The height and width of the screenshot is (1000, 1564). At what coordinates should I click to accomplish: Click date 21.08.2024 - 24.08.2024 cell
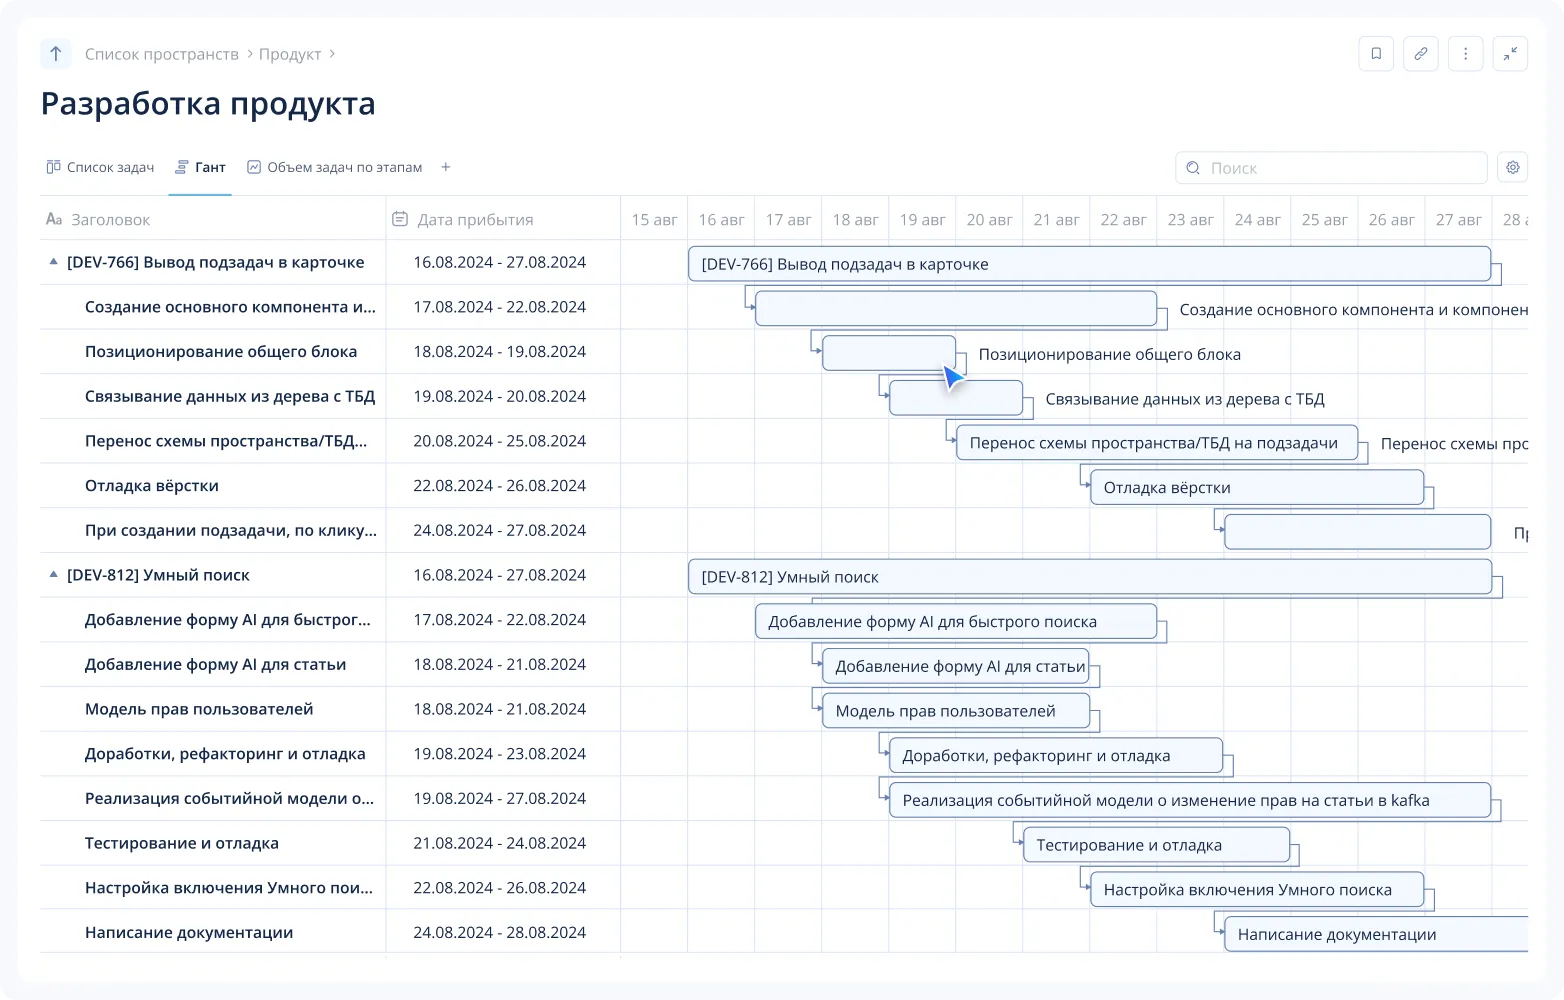tap(500, 843)
